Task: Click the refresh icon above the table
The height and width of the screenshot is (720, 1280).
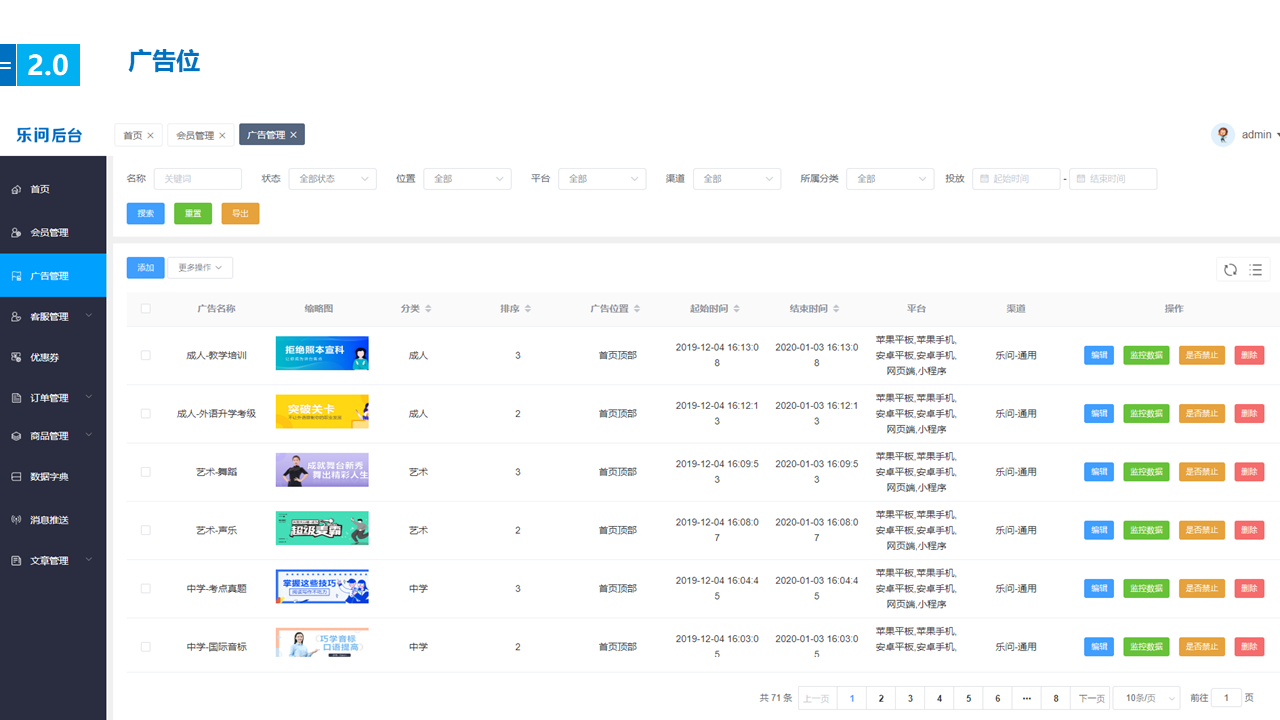Action: [1230, 269]
